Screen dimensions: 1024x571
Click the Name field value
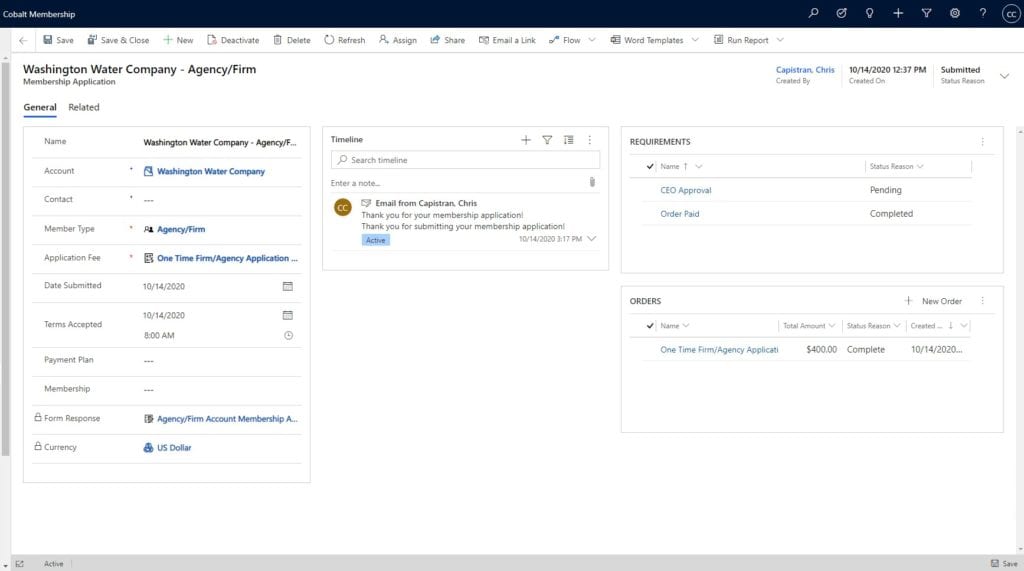(x=219, y=142)
